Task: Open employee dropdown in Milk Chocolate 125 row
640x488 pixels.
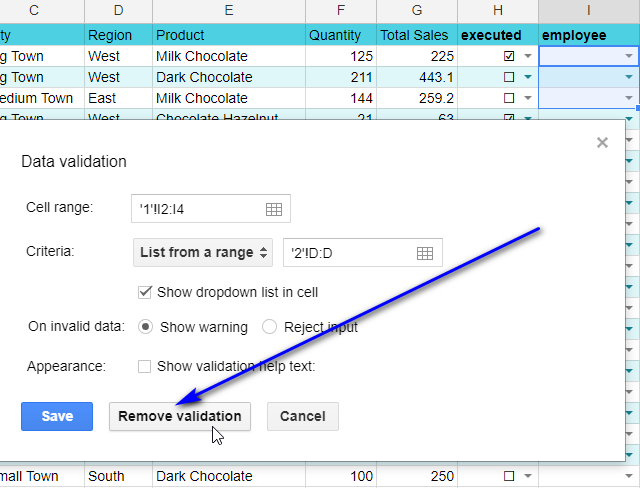Action: click(x=629, y=56)
